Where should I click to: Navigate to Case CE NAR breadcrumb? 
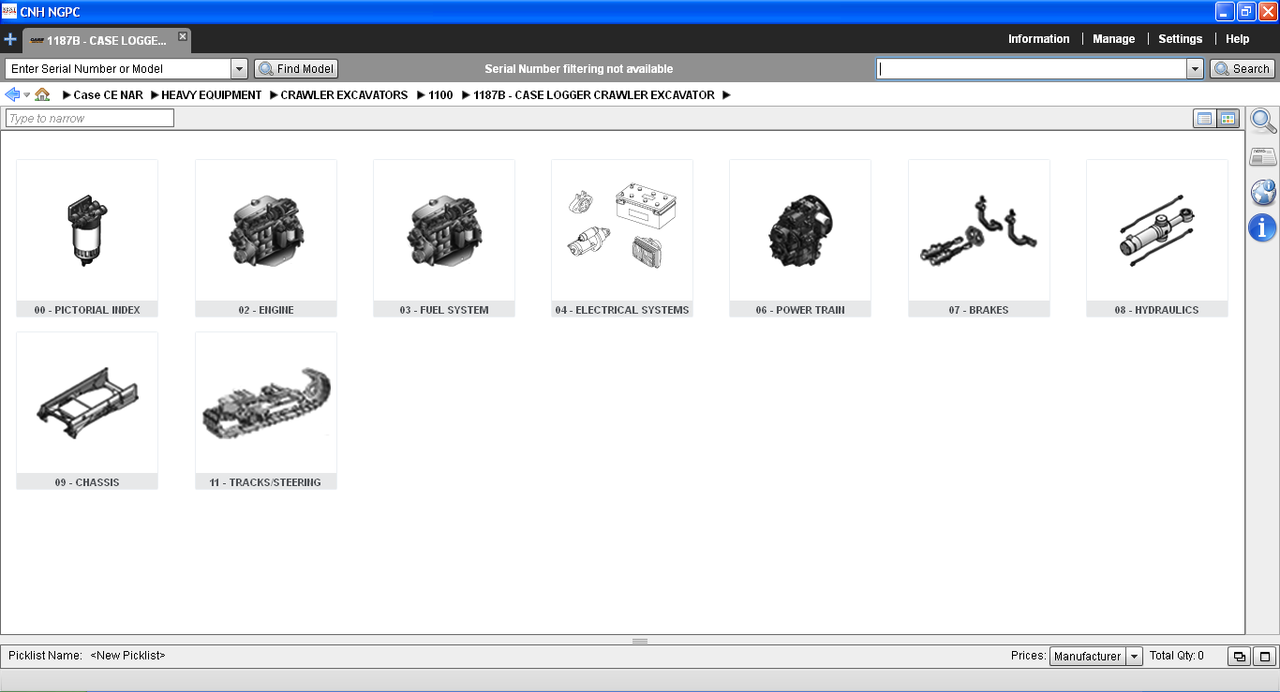pos(108,95)
